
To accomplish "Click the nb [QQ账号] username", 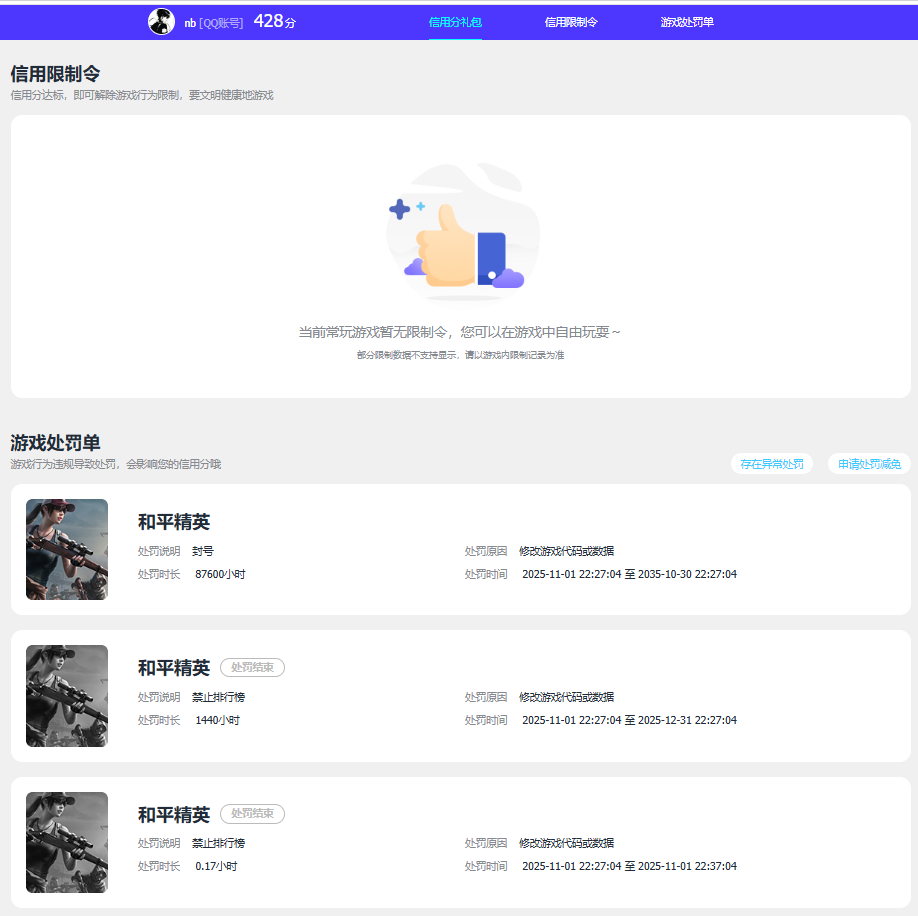I will 214,23.
